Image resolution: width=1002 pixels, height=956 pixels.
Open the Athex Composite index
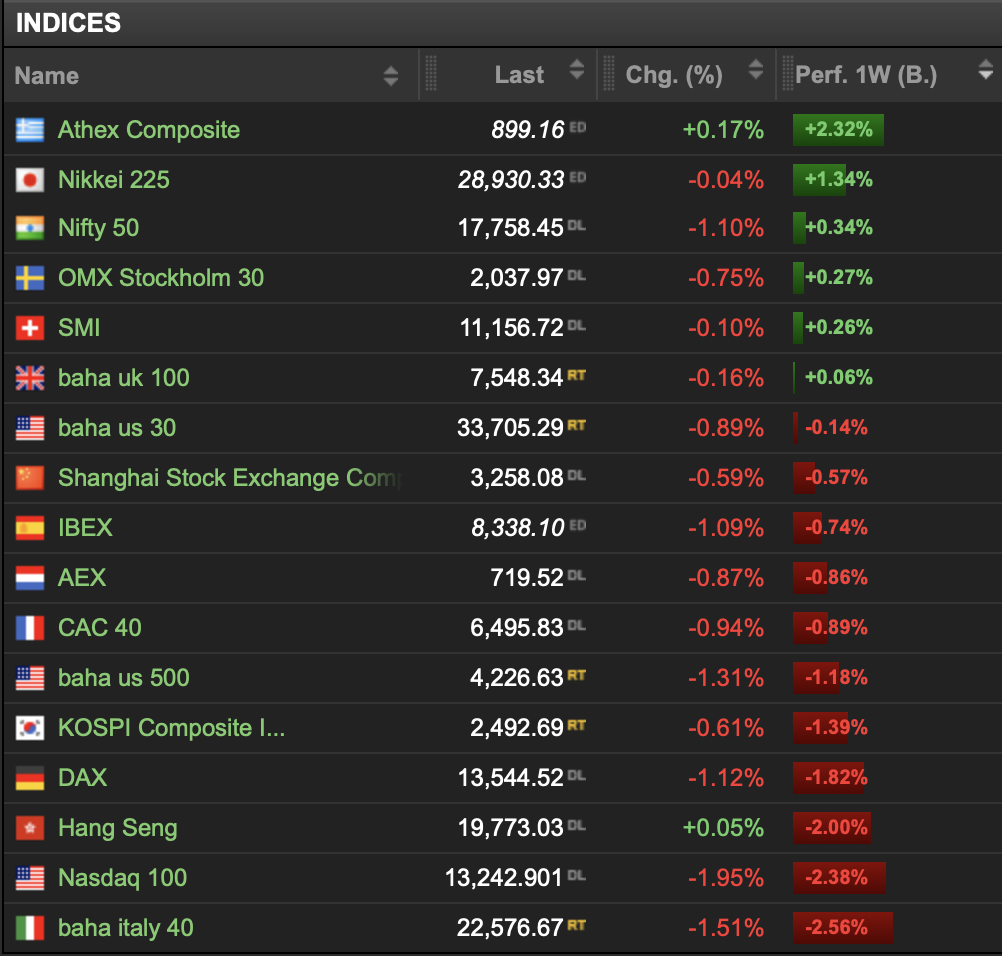point(149,130)
